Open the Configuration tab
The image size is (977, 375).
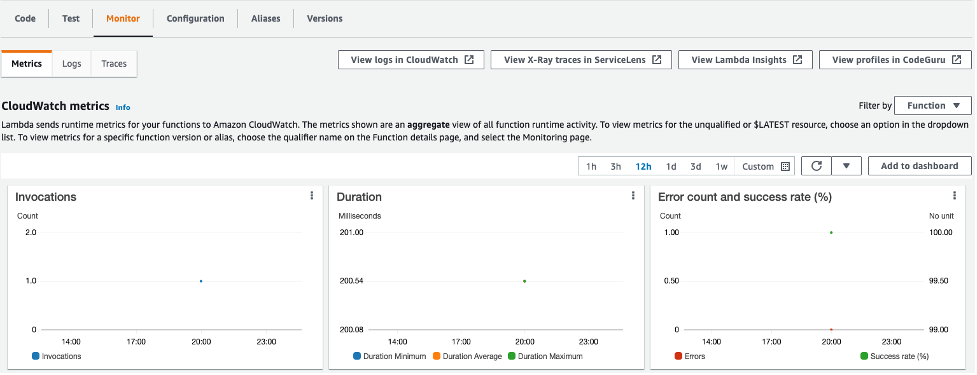coord(195,19)
